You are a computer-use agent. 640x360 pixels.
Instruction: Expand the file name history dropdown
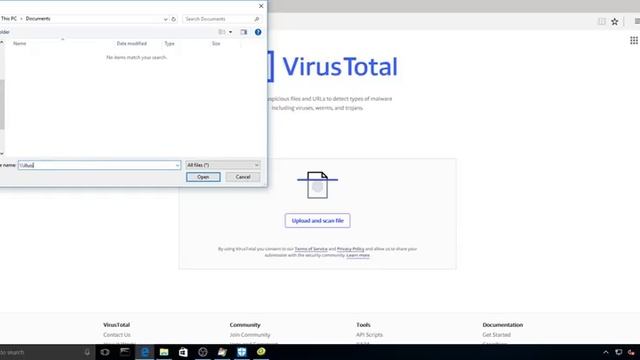tap(177, 165)
